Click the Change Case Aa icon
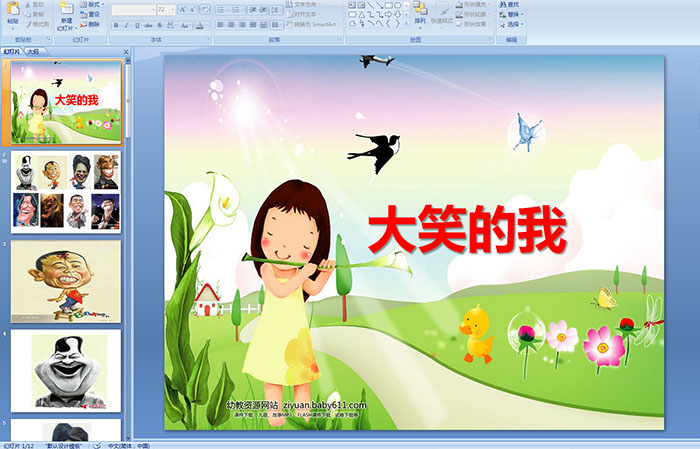 (184, 25)
